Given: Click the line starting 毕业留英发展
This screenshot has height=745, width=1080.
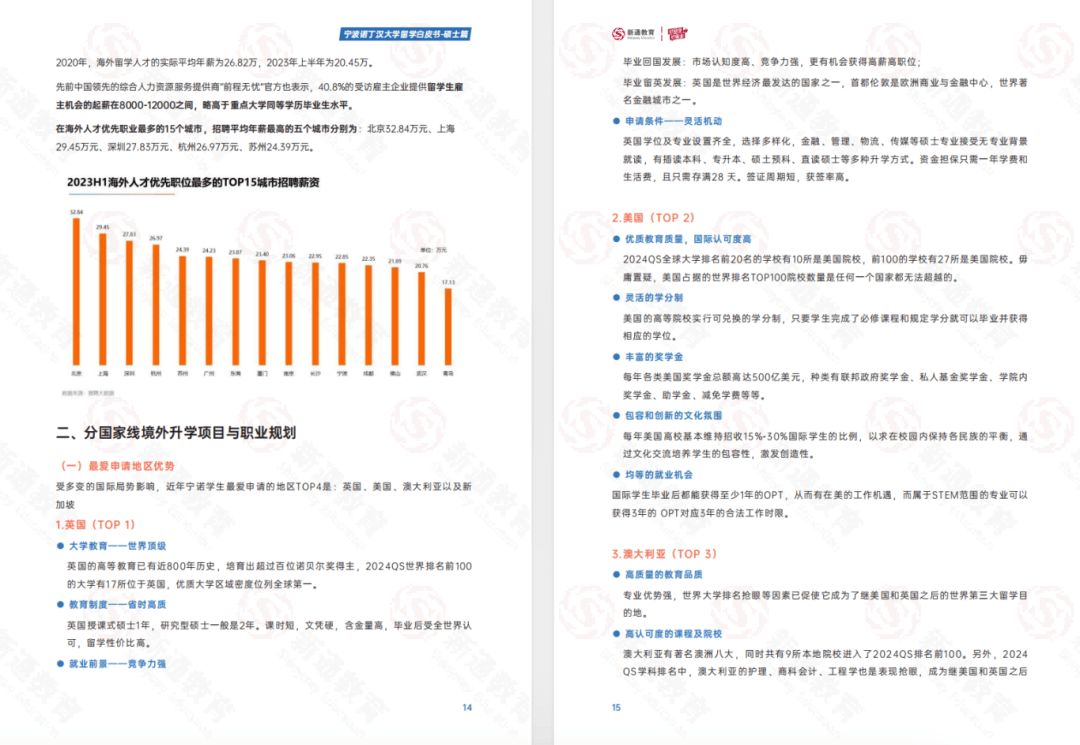Looking at the screenshot, I should [825, 91].
